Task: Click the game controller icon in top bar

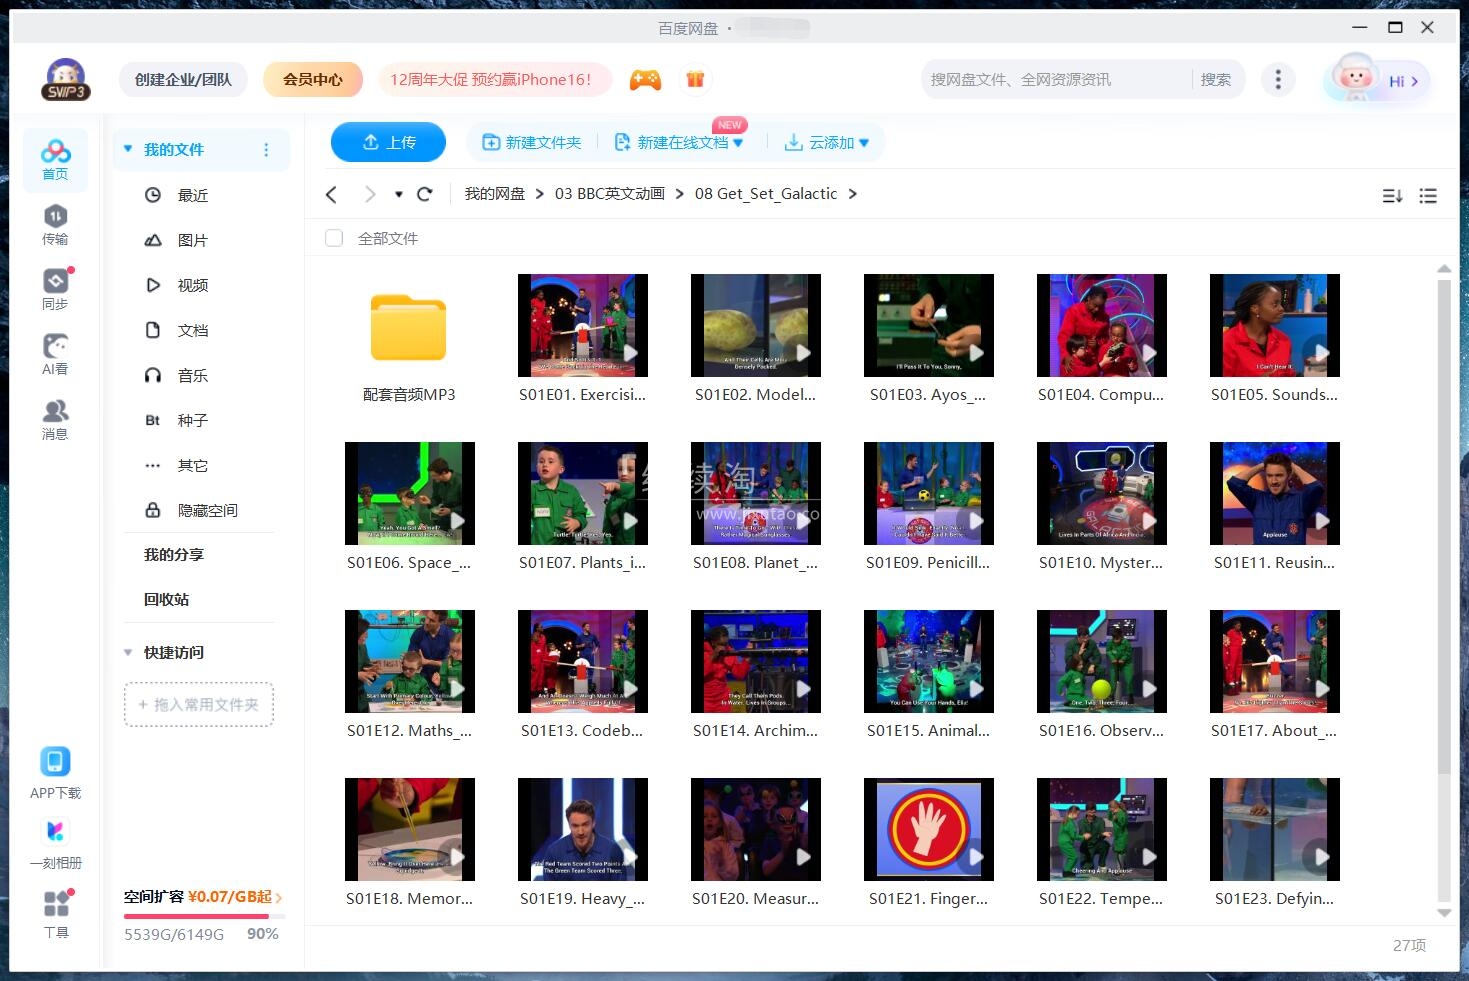Action: [x=645, y=79]
